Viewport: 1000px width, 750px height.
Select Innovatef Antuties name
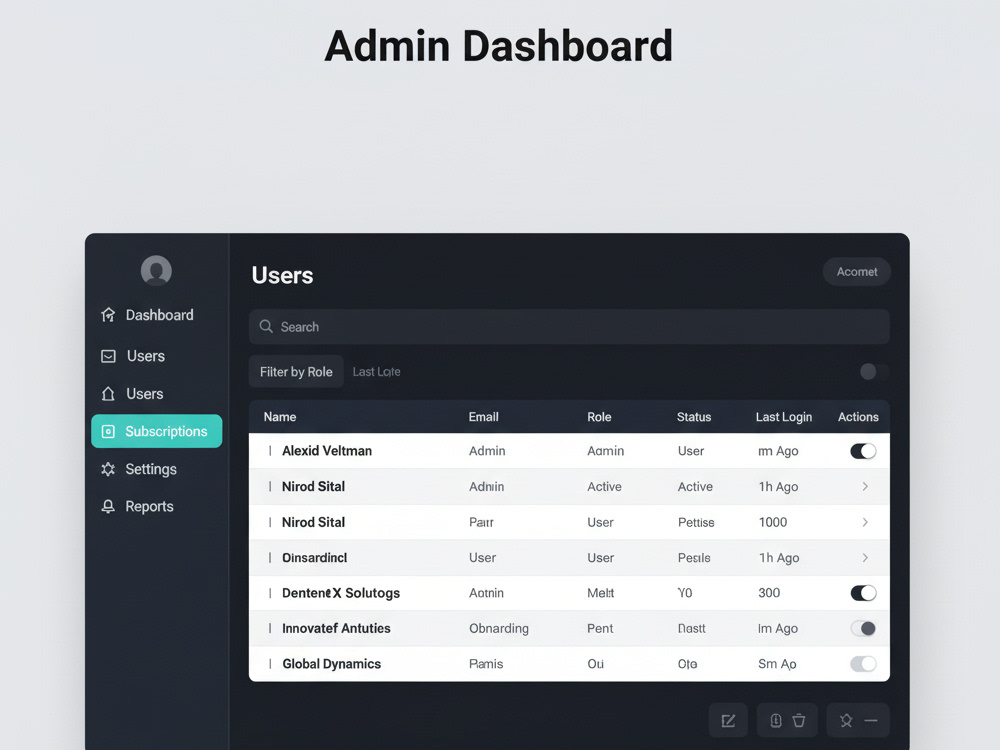click(x=336, y=628)
